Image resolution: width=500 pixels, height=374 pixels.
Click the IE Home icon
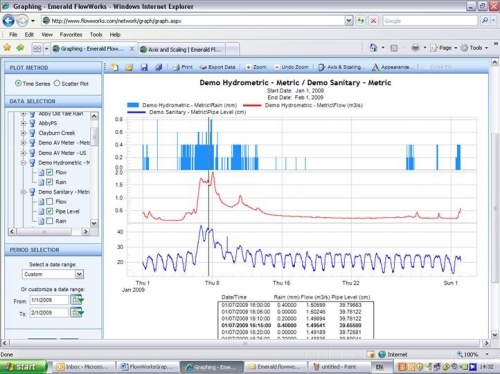click(x=373, y=48)
